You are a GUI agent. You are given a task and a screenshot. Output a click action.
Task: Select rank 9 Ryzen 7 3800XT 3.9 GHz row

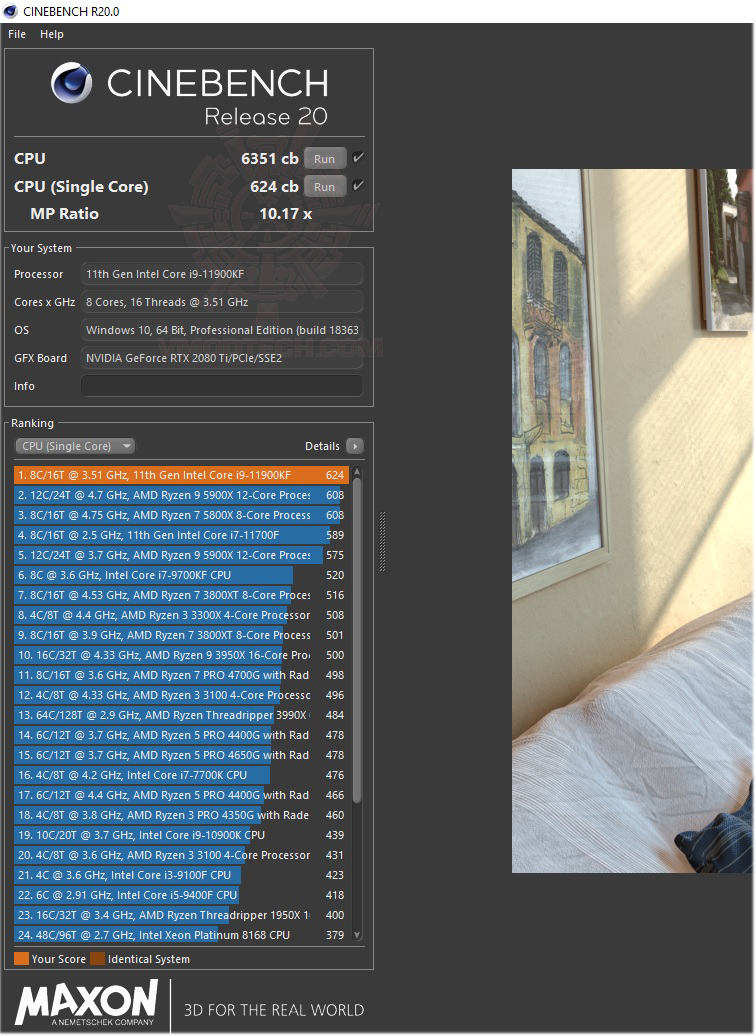(181, 635)
